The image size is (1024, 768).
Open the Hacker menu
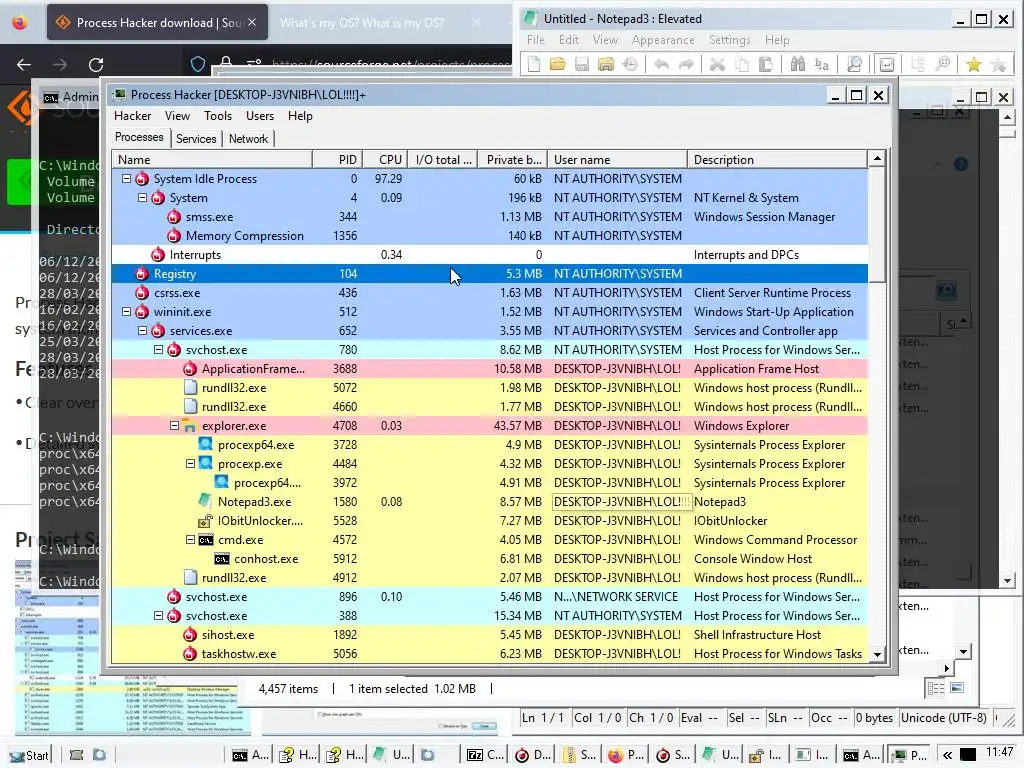pyautogui.click(x=133, y=116)
